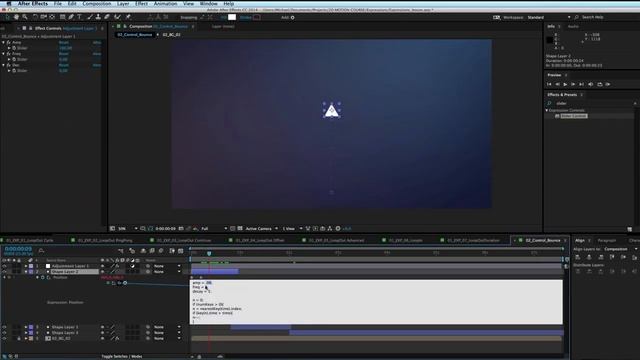Toggle the expression enable switch for Position

pos(108,283)
